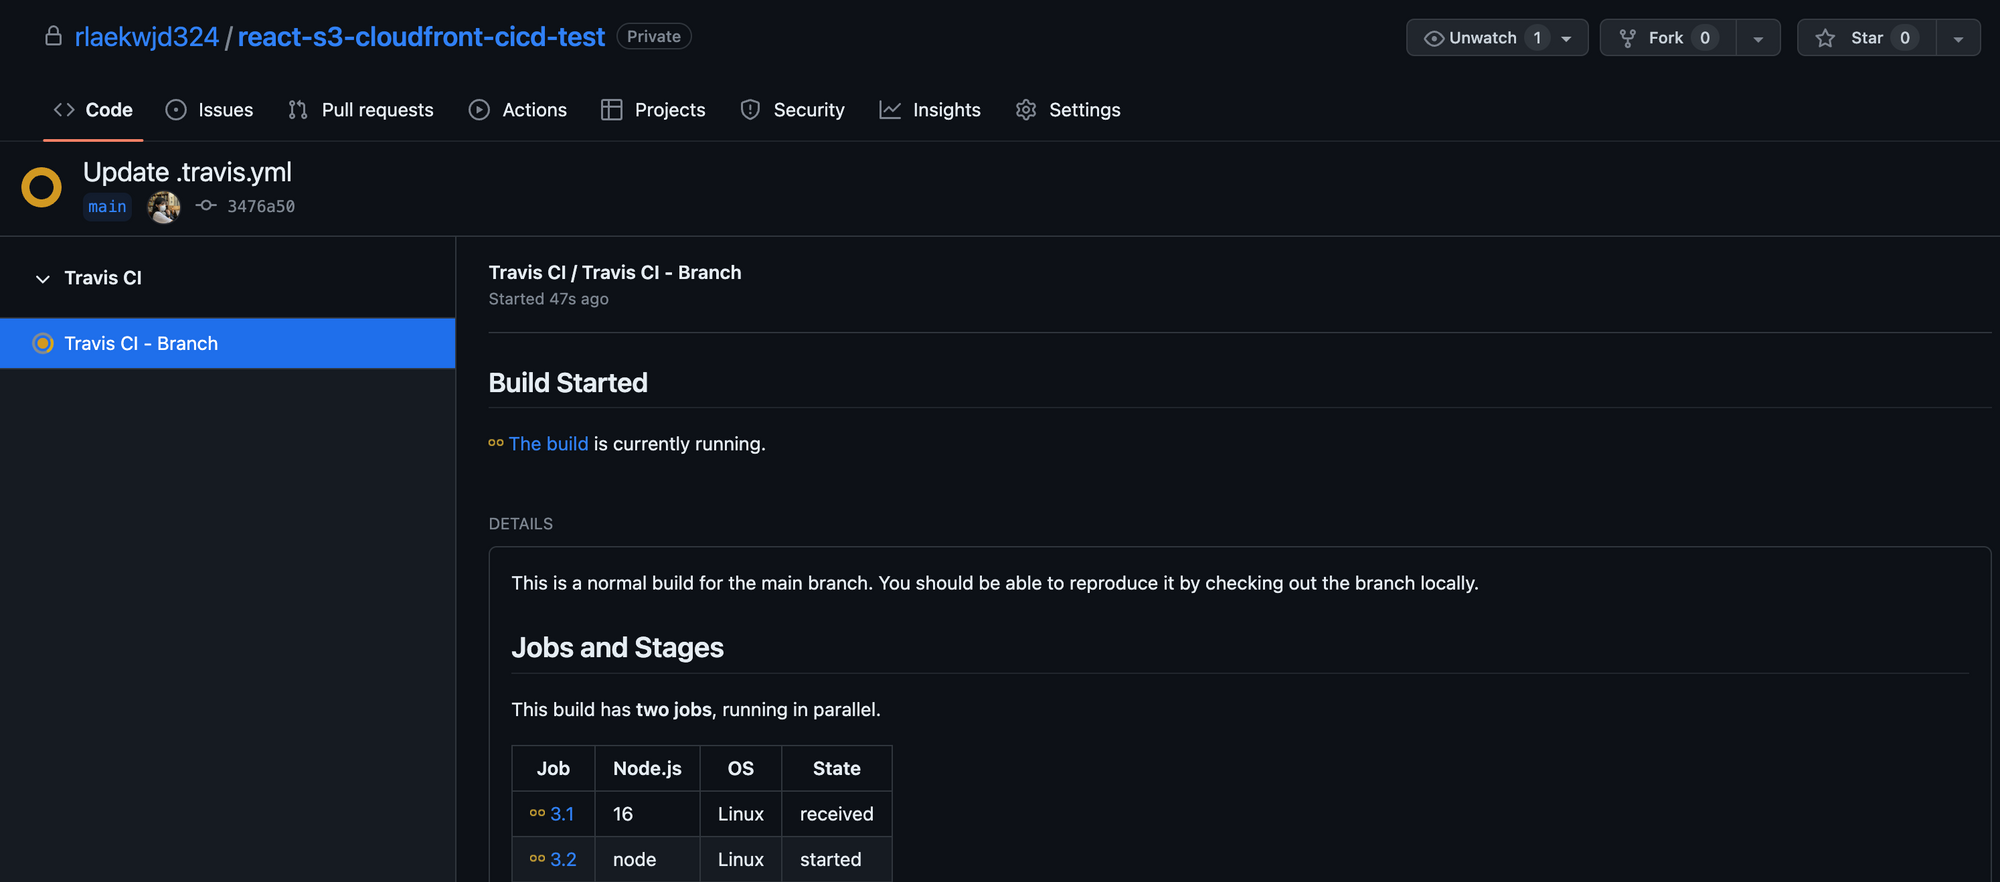Click the DETAILS section label

click(521, 524)
